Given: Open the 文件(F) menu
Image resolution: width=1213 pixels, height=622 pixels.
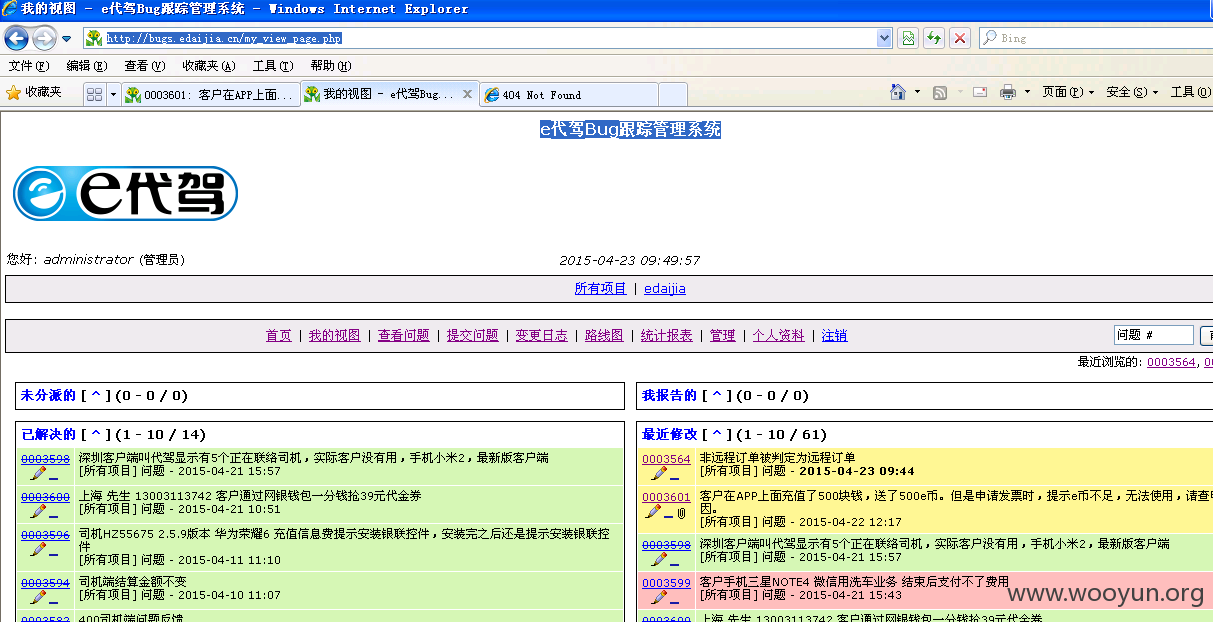Looking at the screenshot, I should point(29,66).
